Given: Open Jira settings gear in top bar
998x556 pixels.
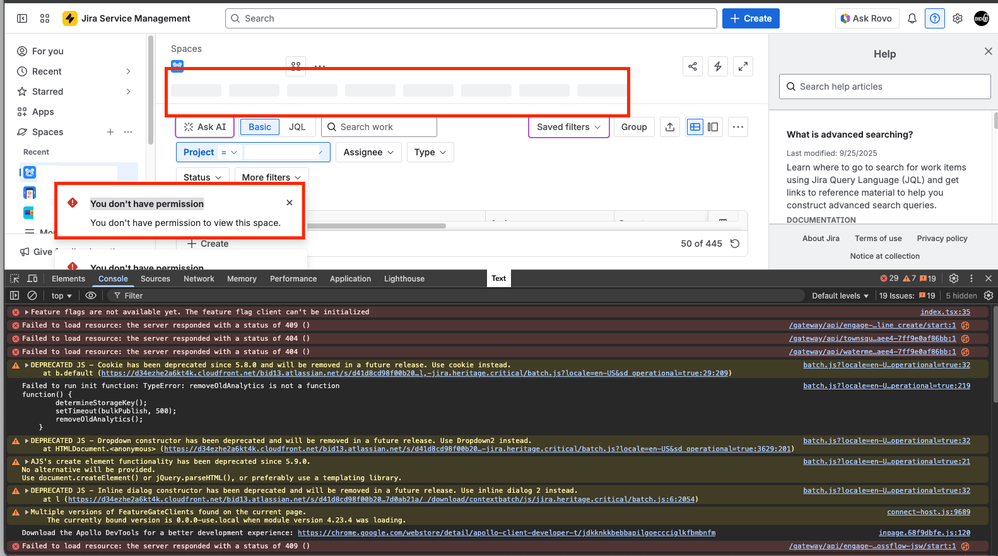Looking at the screenshot, I should (957, 18).
